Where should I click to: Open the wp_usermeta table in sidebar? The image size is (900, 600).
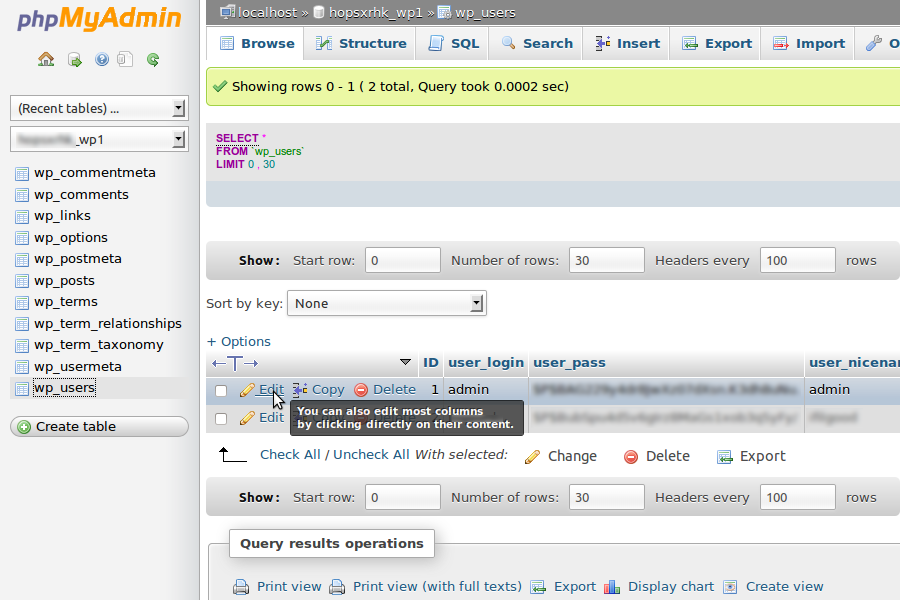77,367
